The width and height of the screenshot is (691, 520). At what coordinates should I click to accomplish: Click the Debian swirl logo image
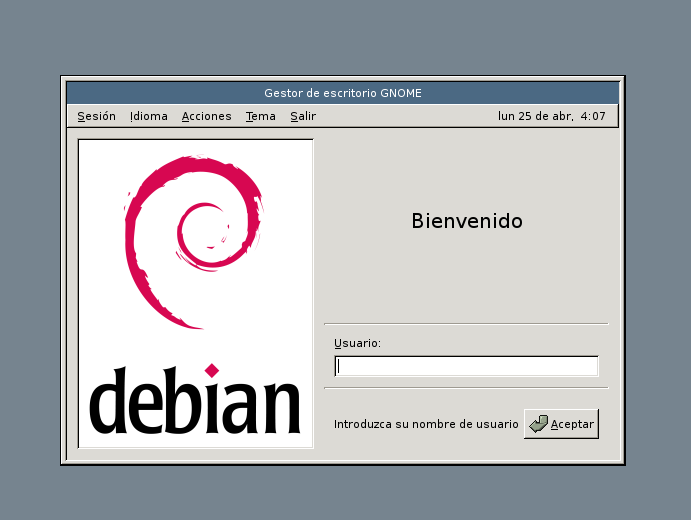coord(196,294)
